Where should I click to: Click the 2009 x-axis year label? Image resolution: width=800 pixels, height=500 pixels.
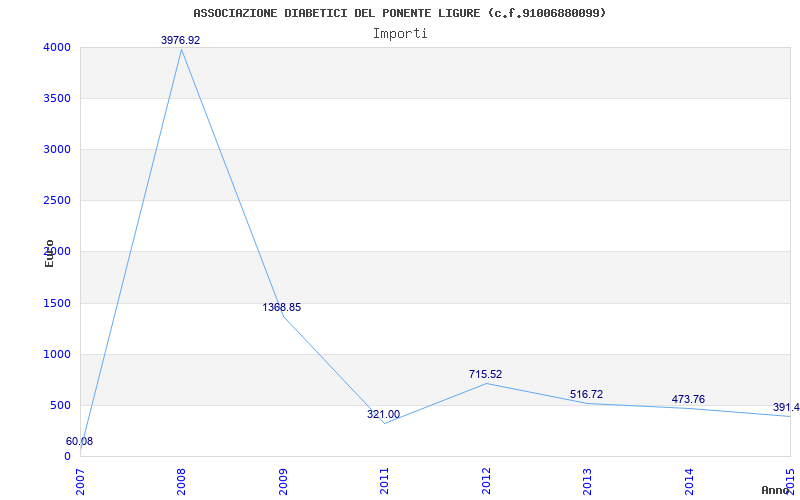pyautogui.click(x=283, y=481)
